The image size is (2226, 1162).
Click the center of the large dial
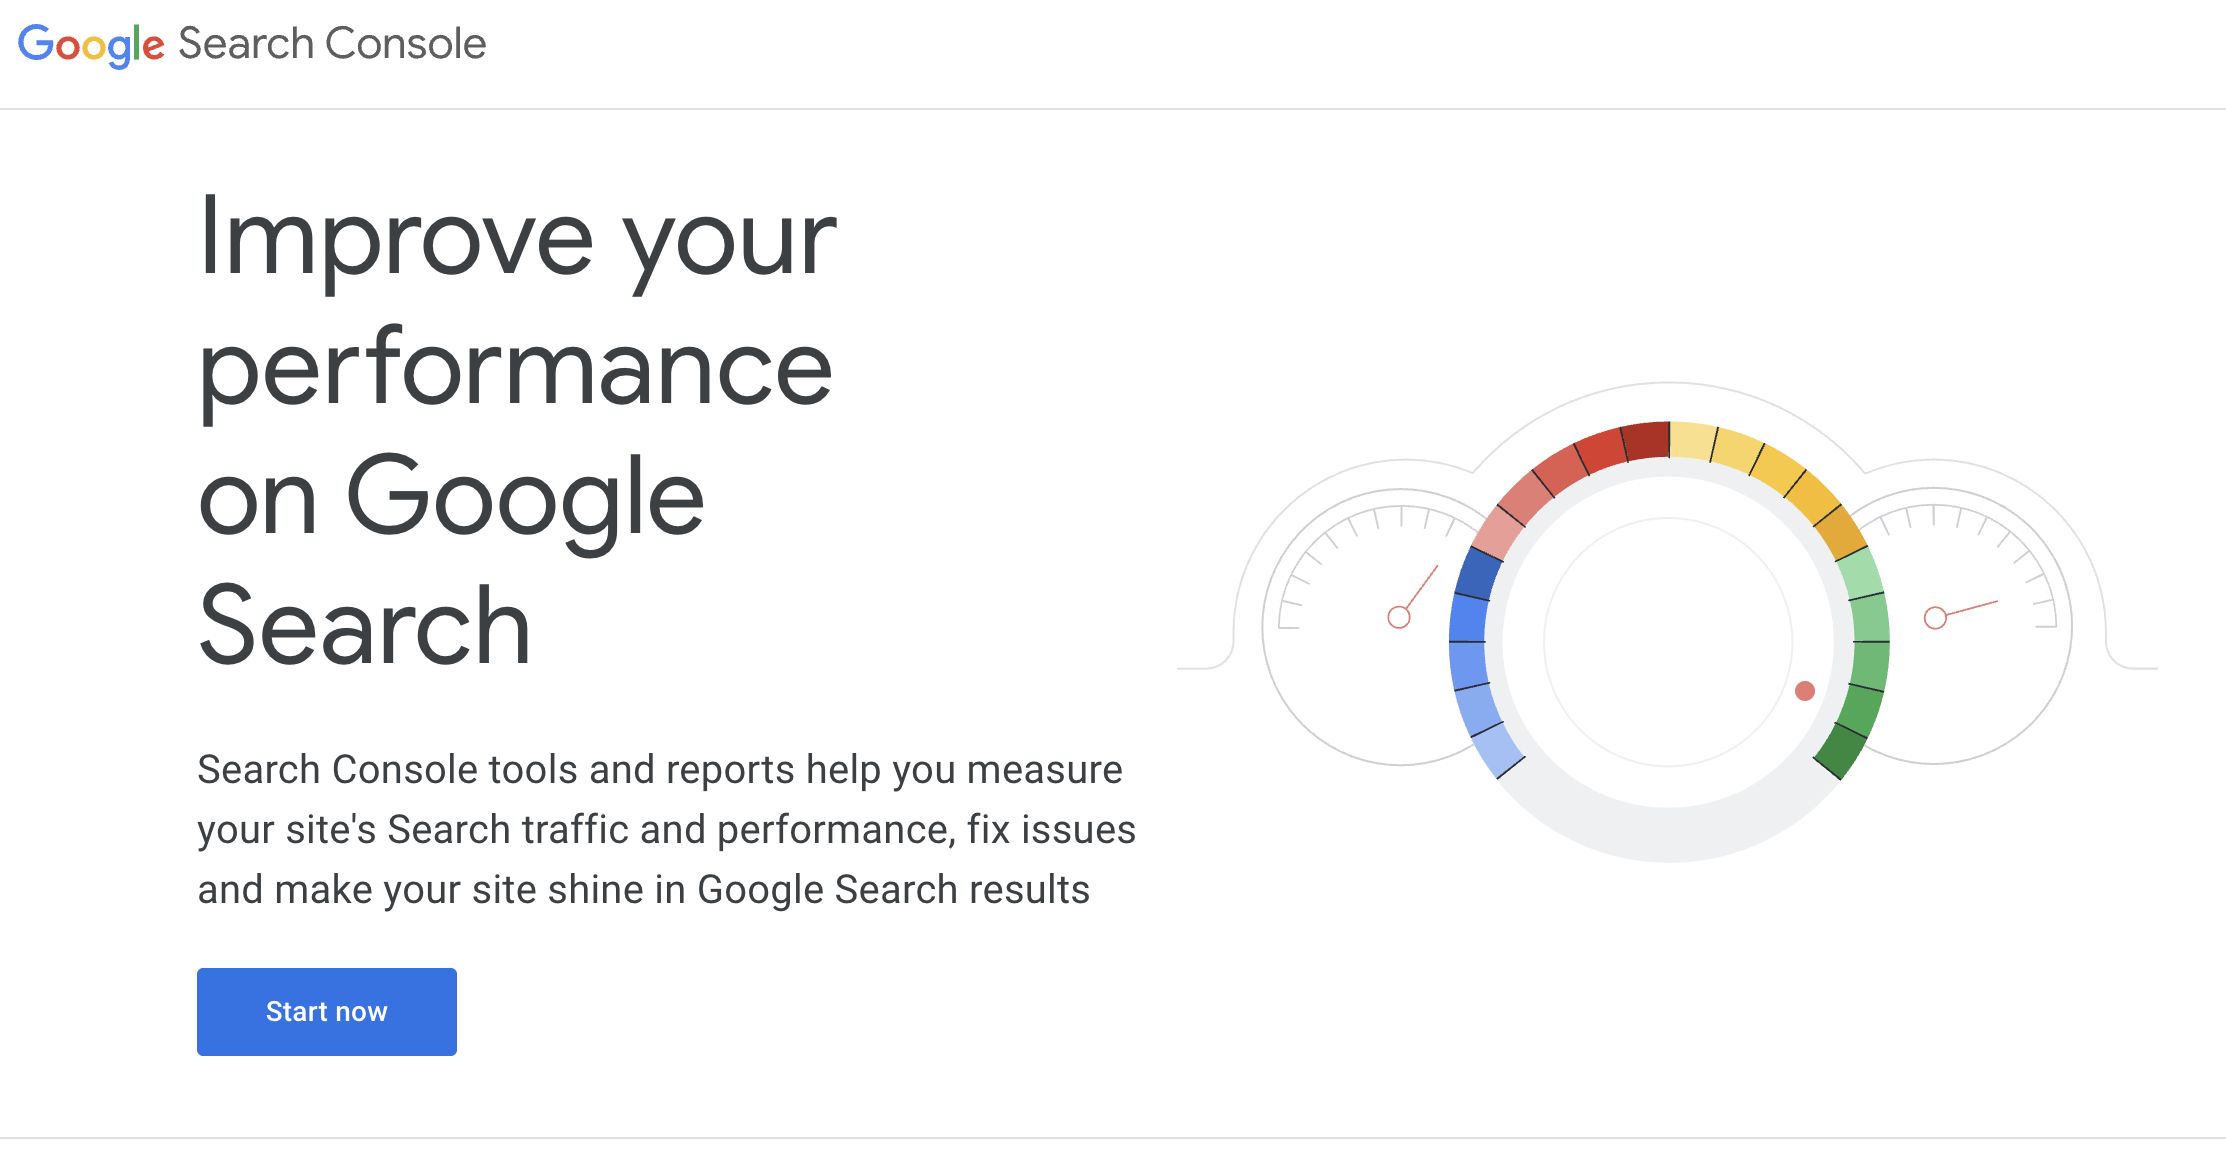coord(1668,642)
